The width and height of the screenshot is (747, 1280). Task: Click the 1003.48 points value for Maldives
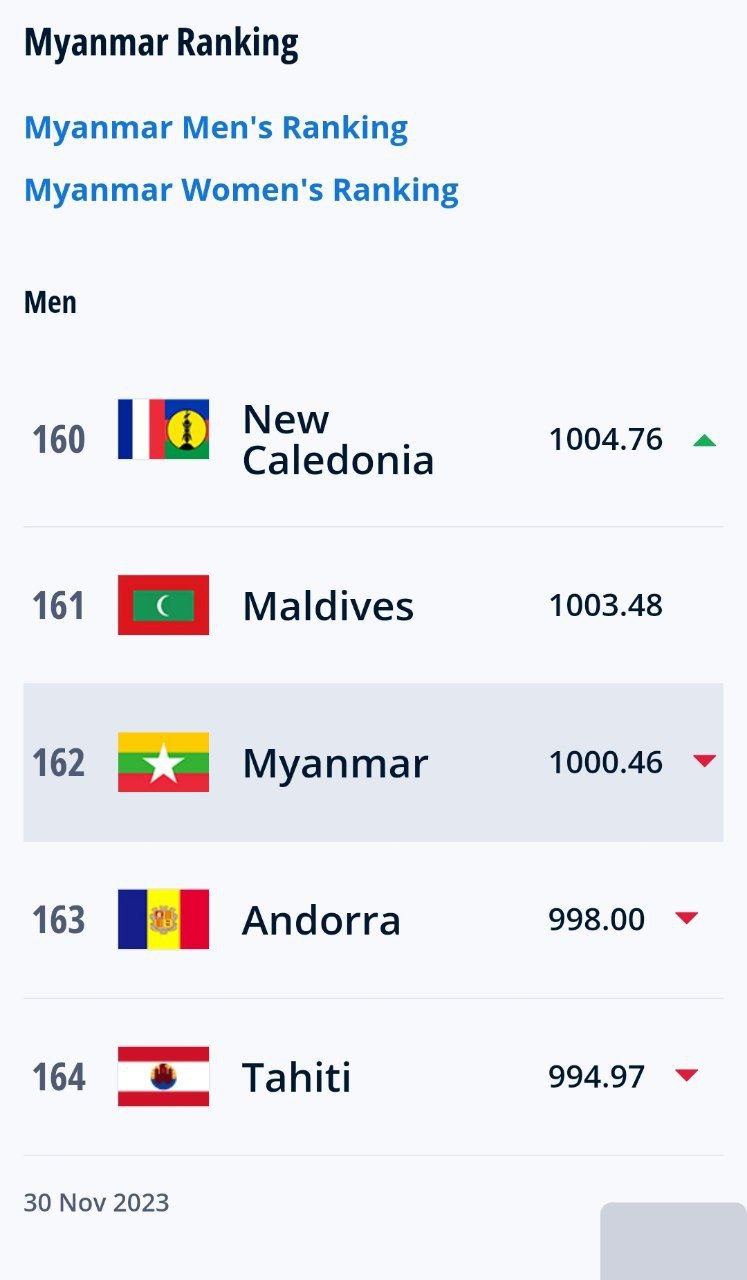pyautogui.click(x=605, y=605)
